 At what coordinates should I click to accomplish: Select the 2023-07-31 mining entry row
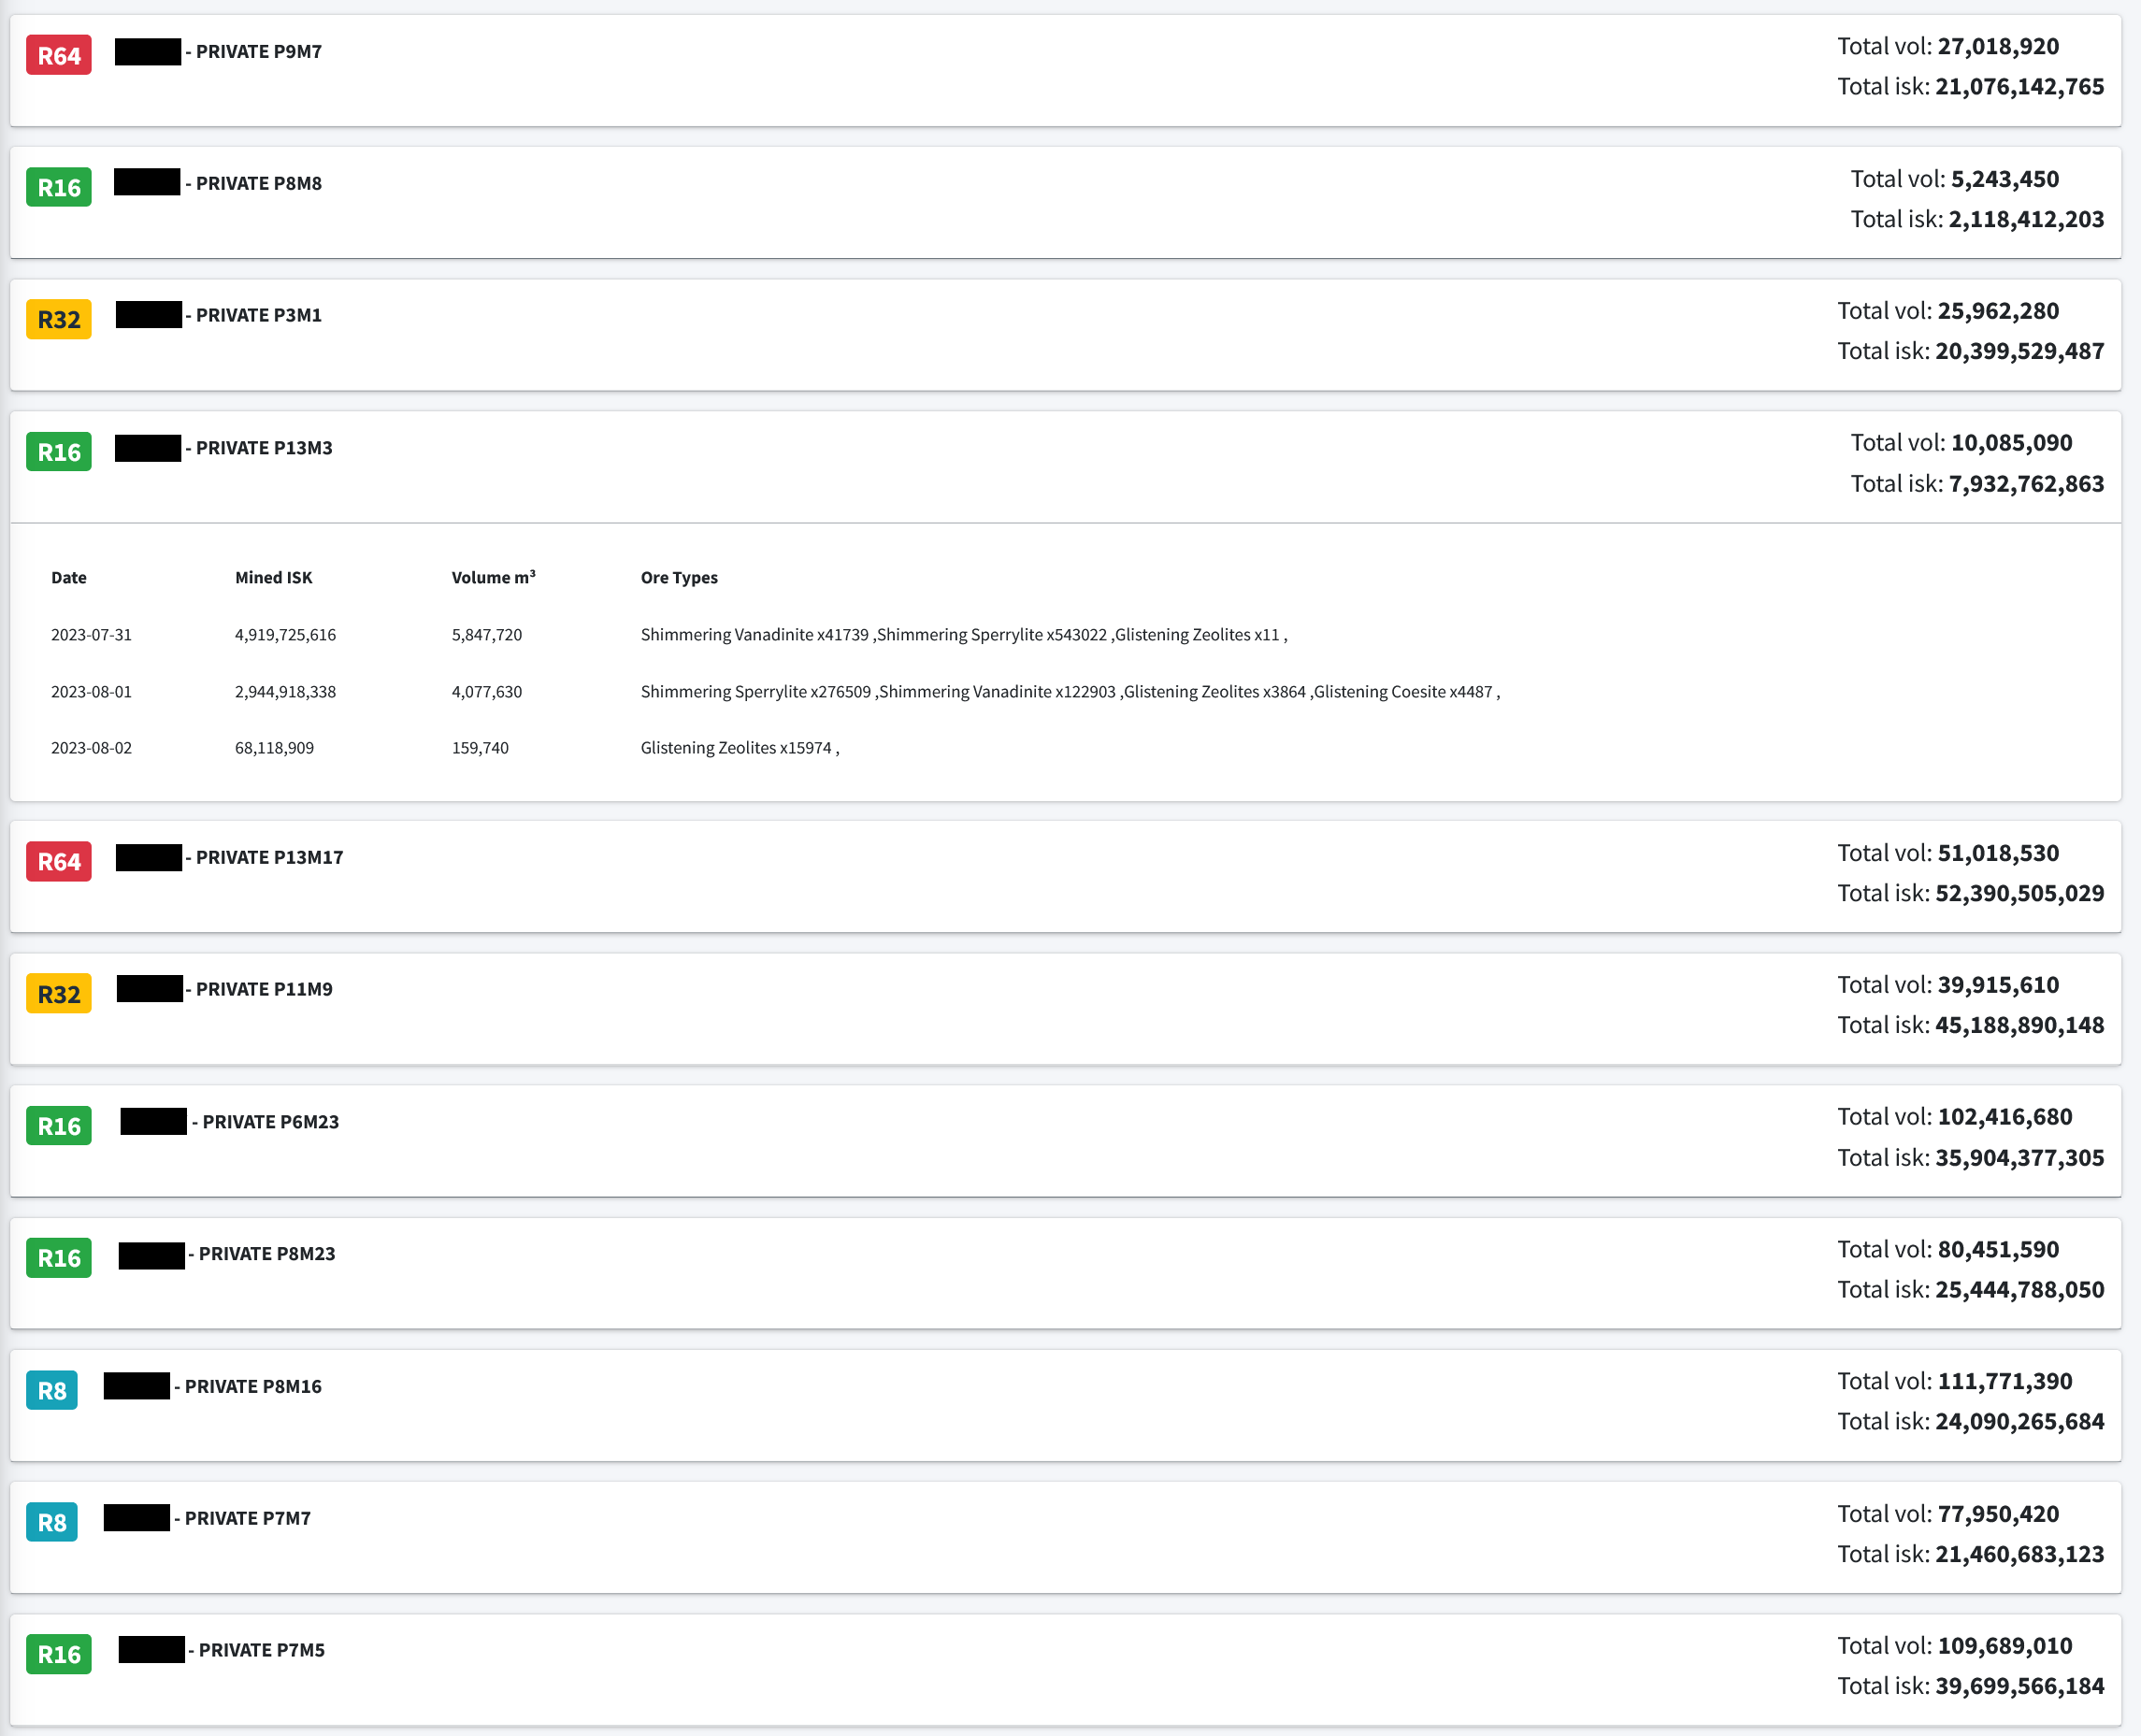(91, 634)
